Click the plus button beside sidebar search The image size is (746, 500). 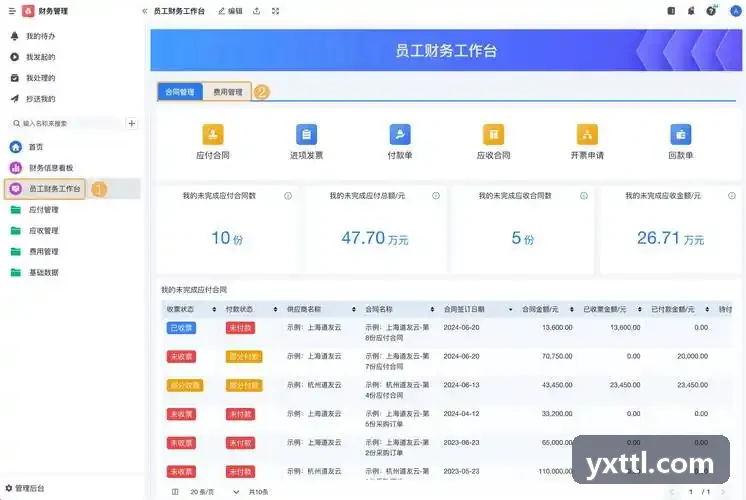[132, 123]
